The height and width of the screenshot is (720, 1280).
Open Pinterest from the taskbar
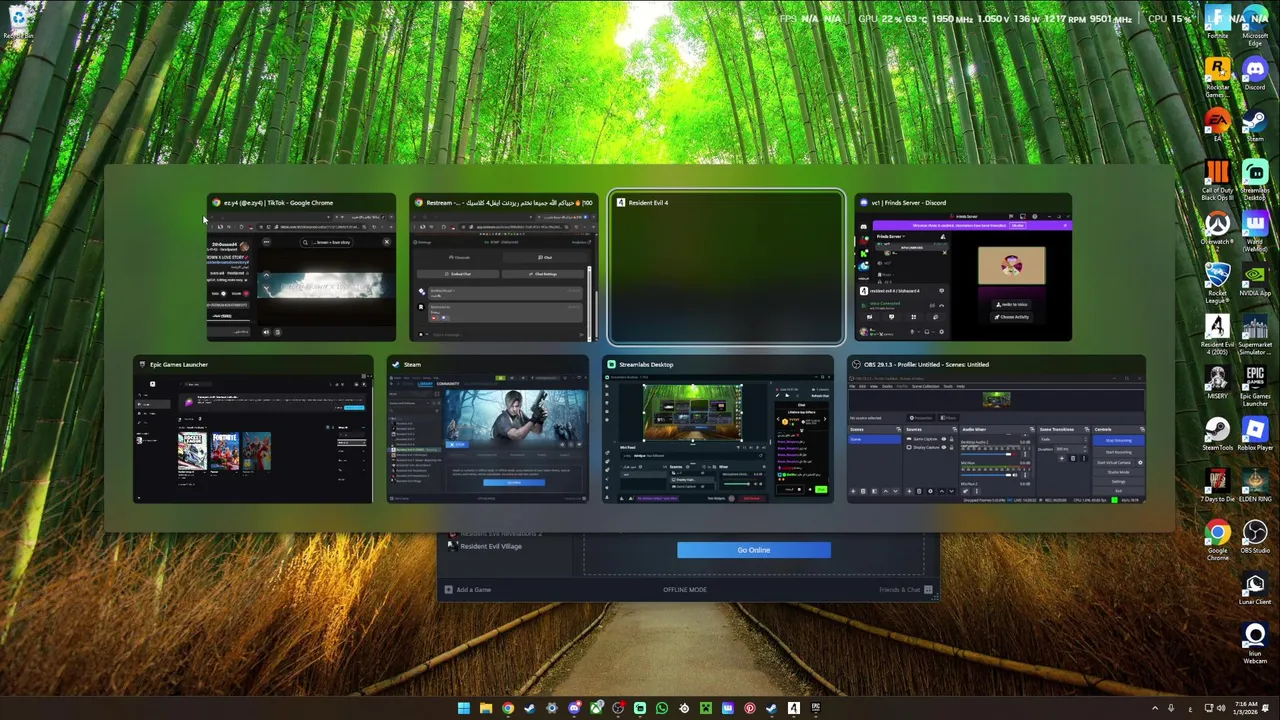750,708
